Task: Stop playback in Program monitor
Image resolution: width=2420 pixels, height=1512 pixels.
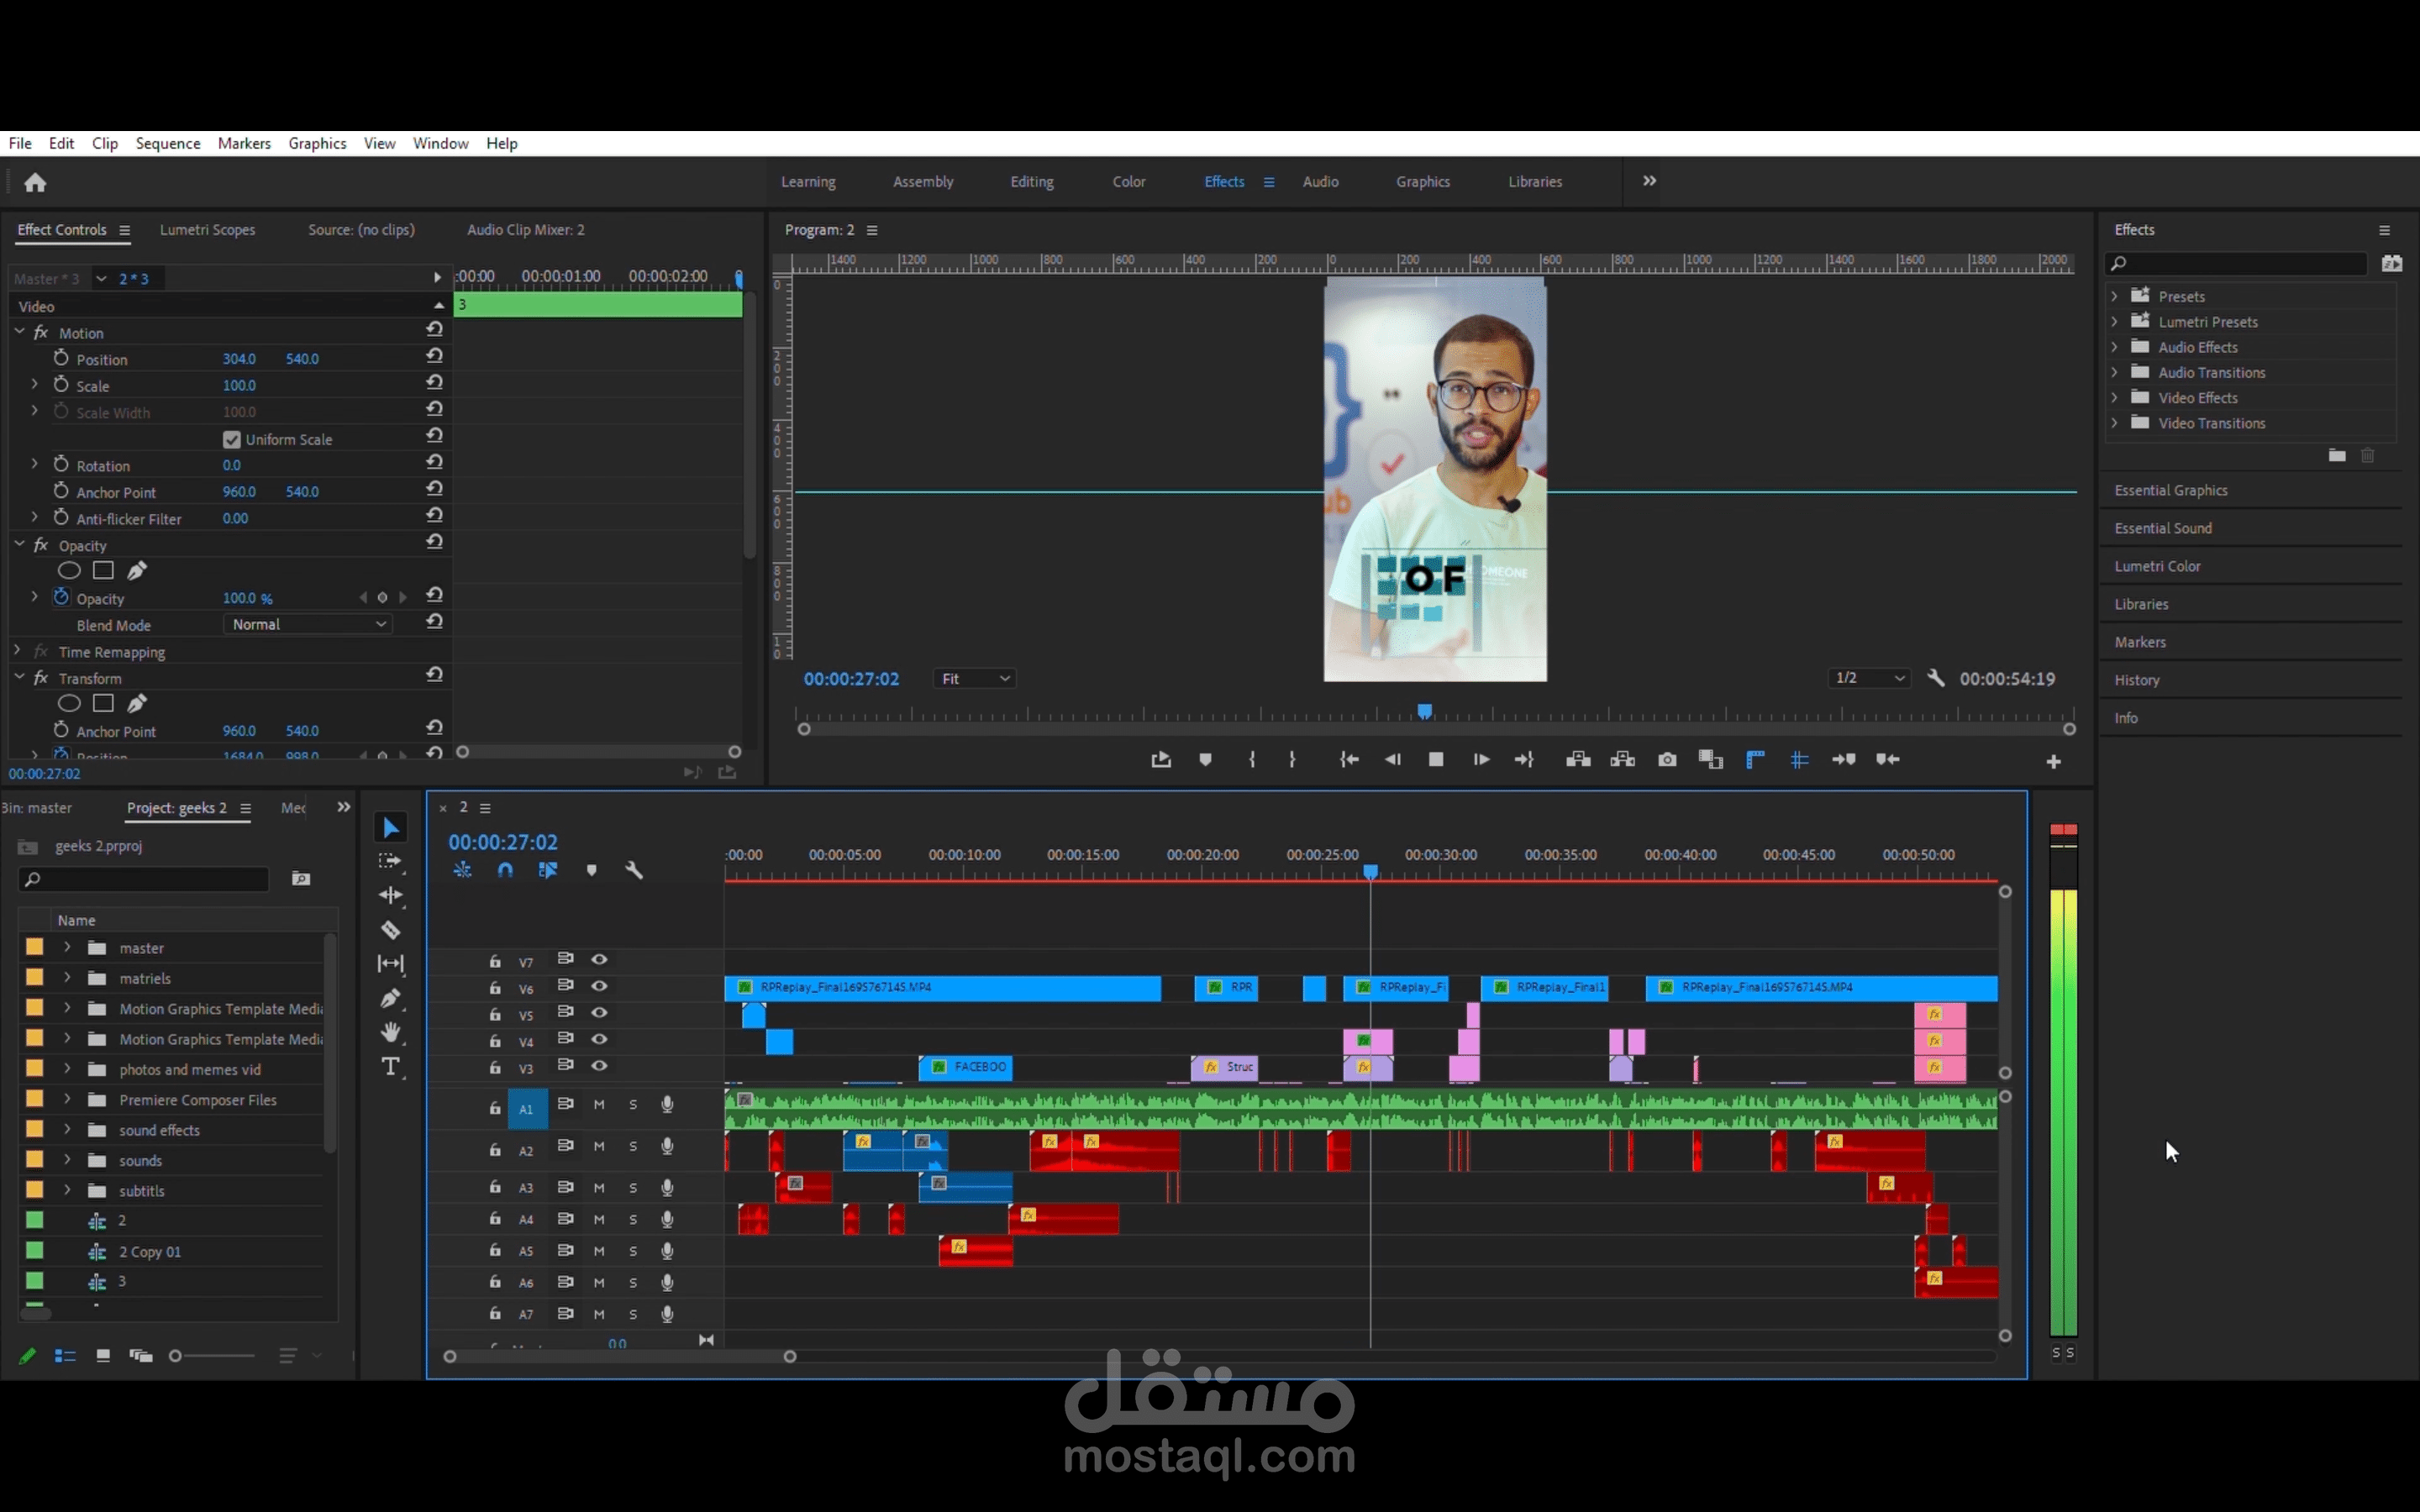Action: pos(1436,760)
